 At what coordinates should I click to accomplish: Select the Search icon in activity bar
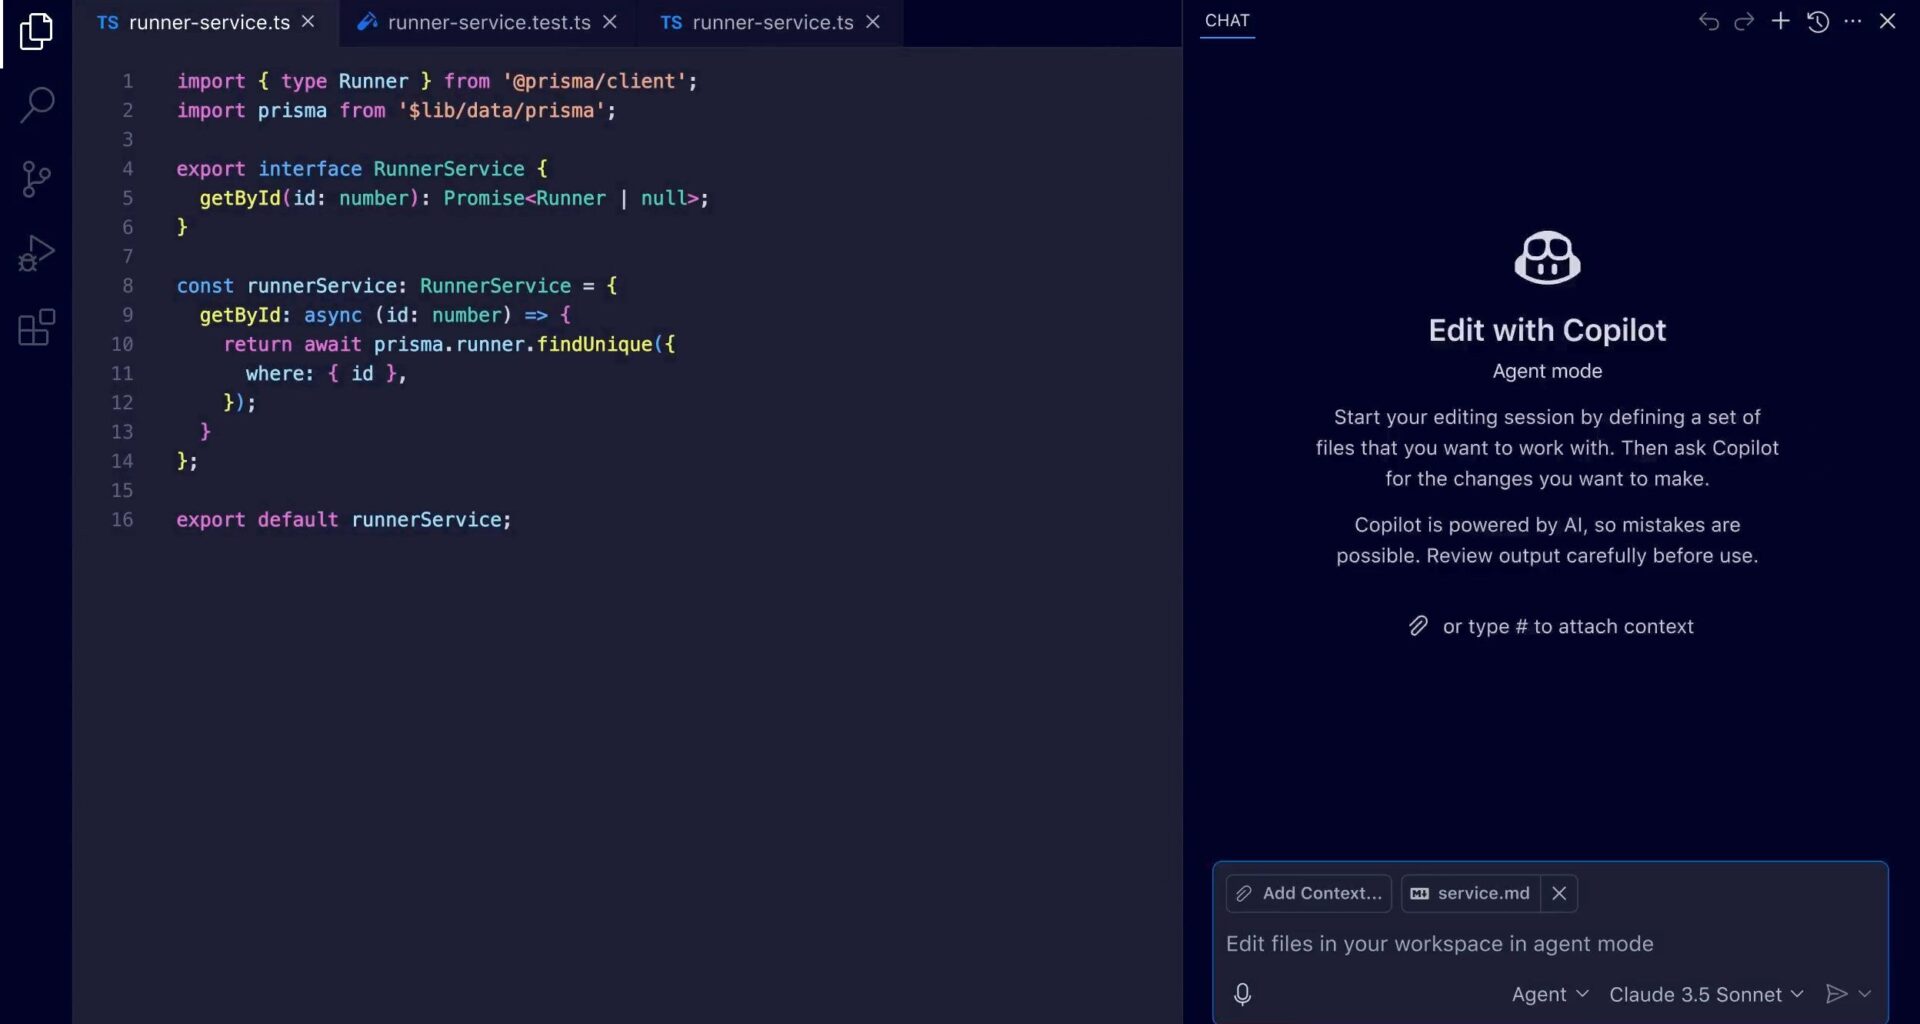pyautogui.click(x=37, y=104)
